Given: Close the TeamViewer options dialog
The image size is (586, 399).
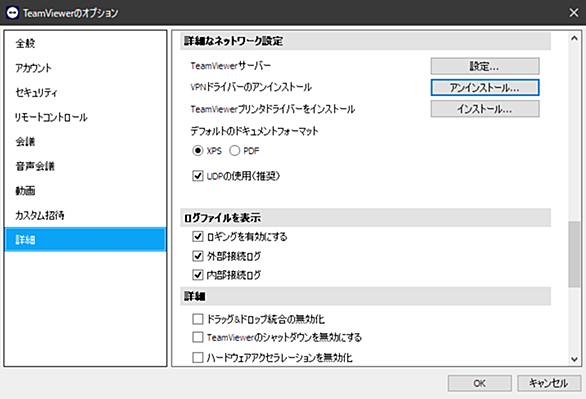Looking at the screenshot, I should [x=574, y=13].
